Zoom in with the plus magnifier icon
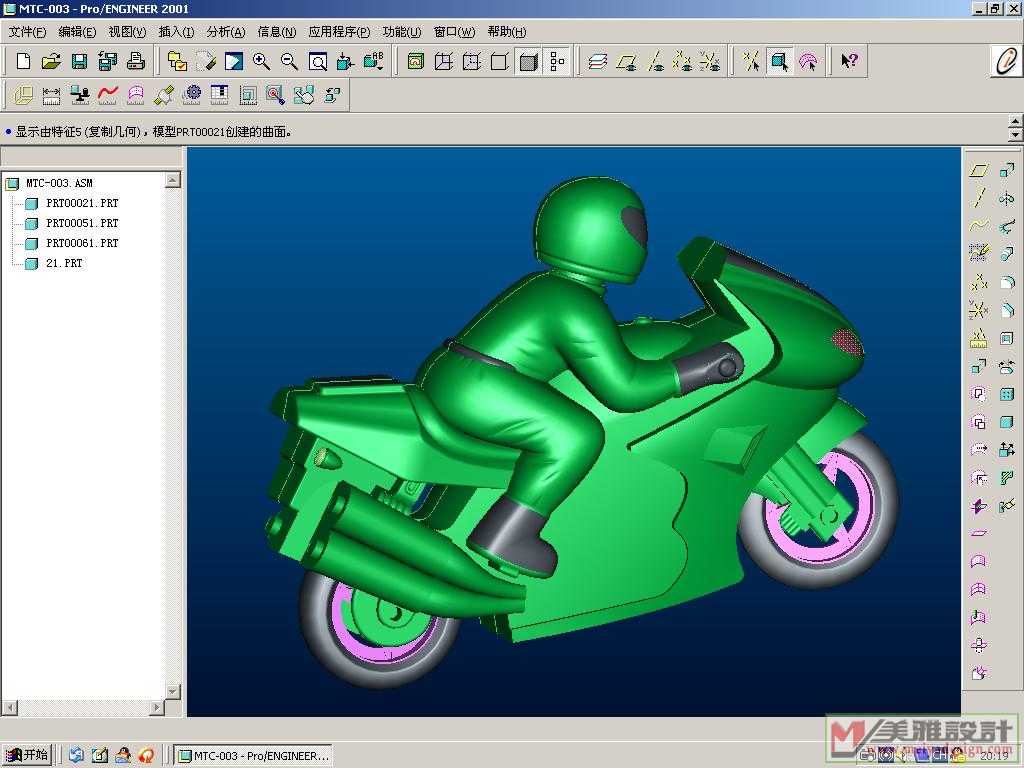 point(261,61)
